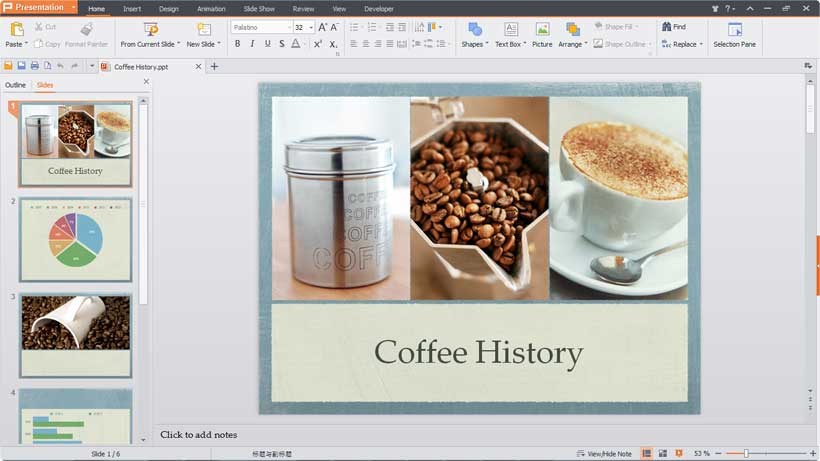Click the Find binoculars icon

tap(666, 26)
